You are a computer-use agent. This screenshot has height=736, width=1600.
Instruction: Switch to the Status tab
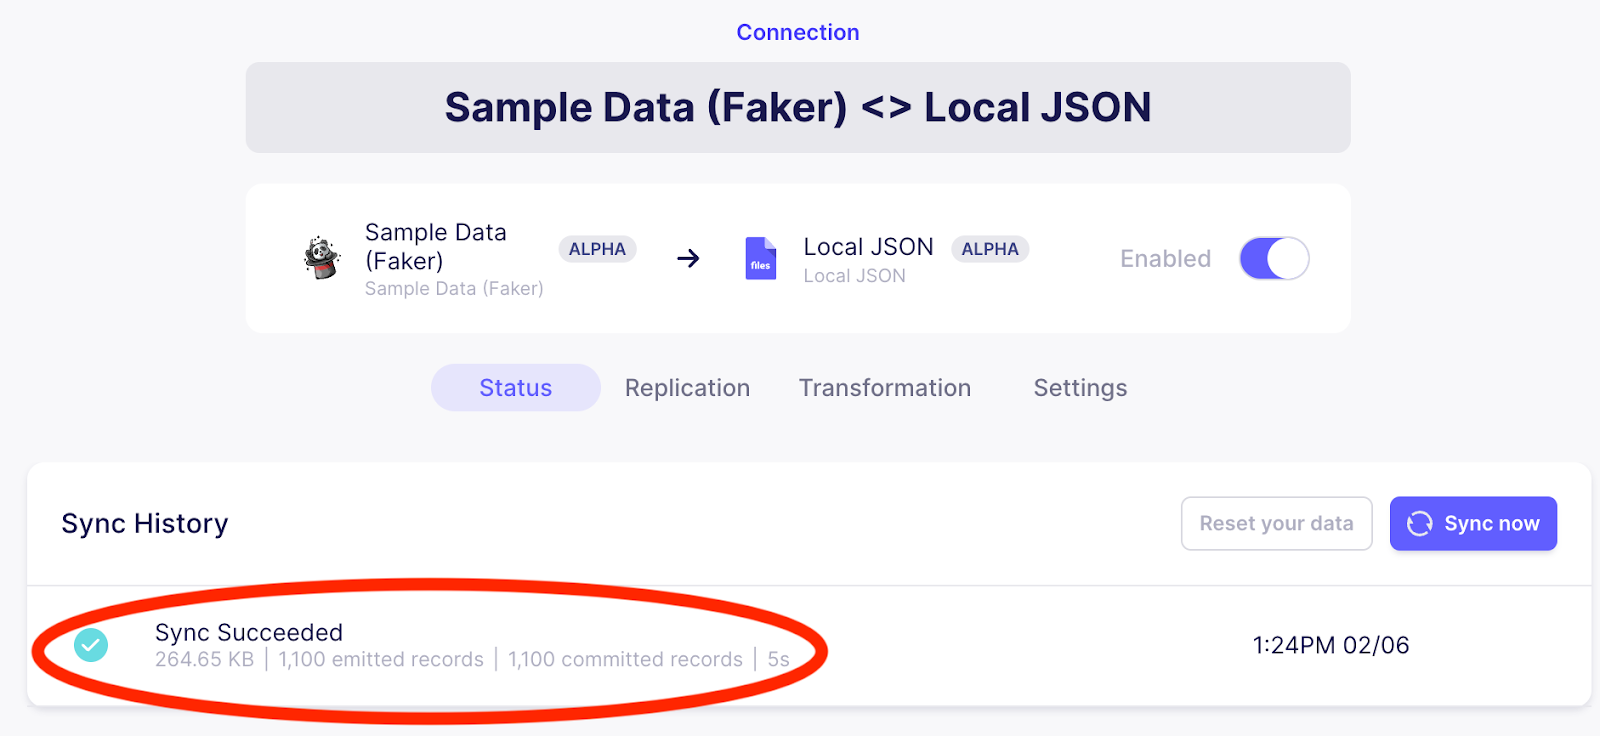(515, 388)
